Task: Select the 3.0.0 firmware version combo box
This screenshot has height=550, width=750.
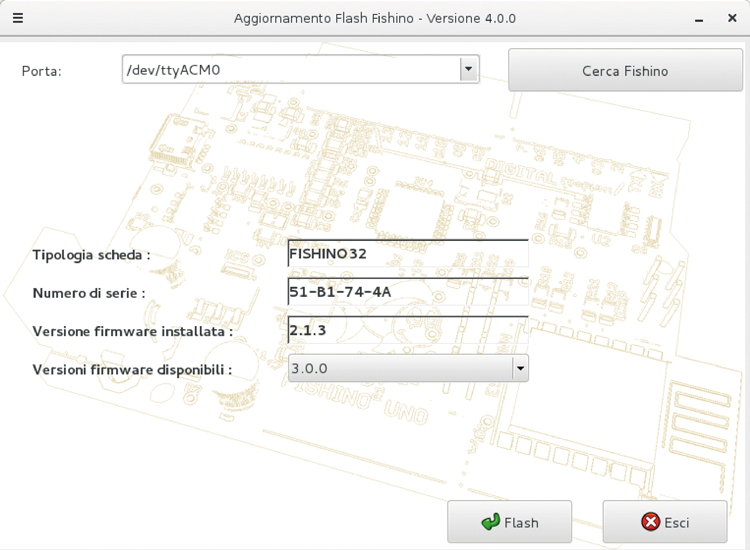Action: click(x=400, y=368)
